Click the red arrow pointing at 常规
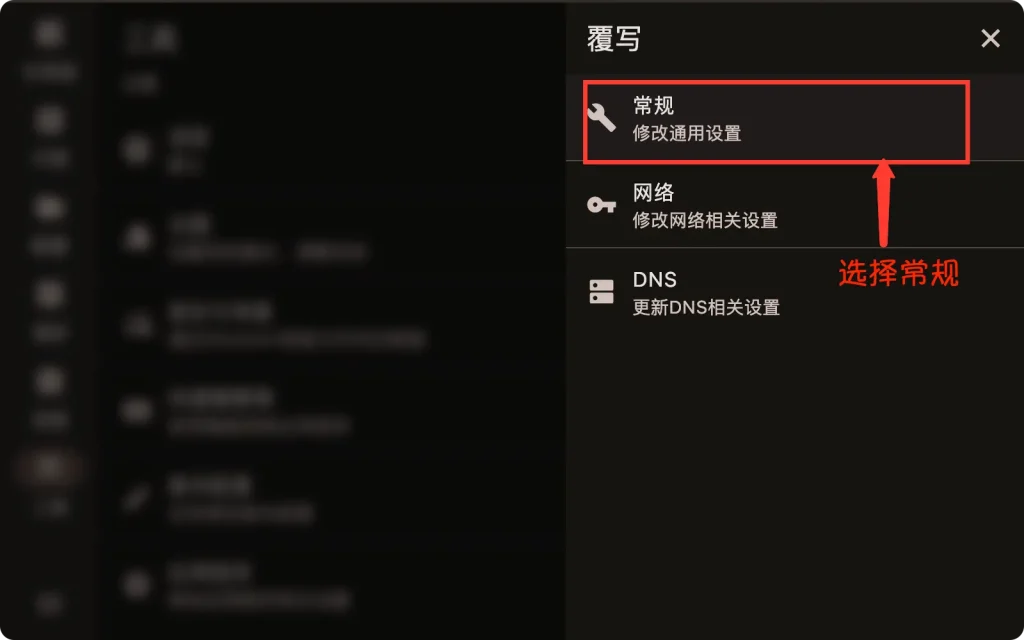Screen dimensions: 1024x640 coord(883,204)
